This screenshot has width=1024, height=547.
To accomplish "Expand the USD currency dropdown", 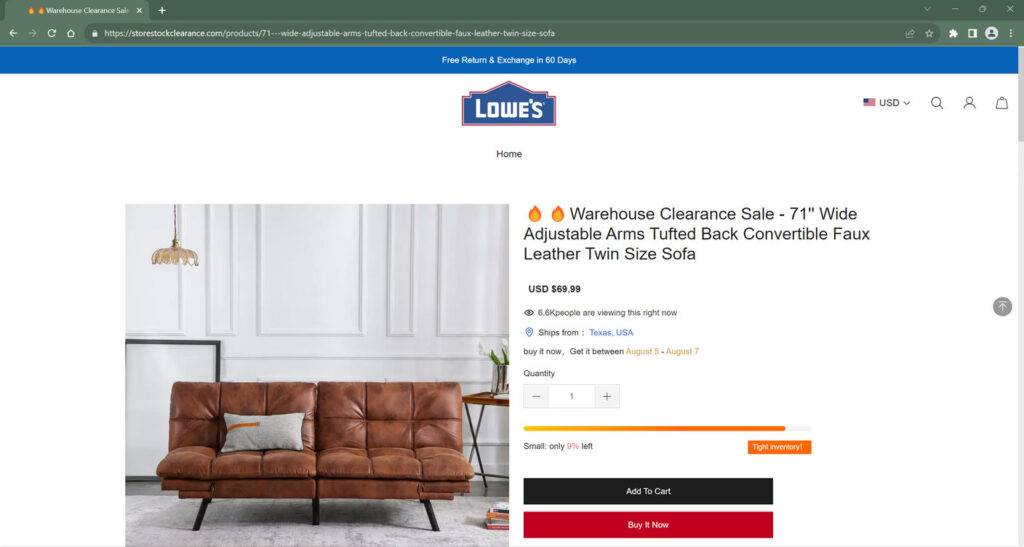I will [x=886, y=102].
